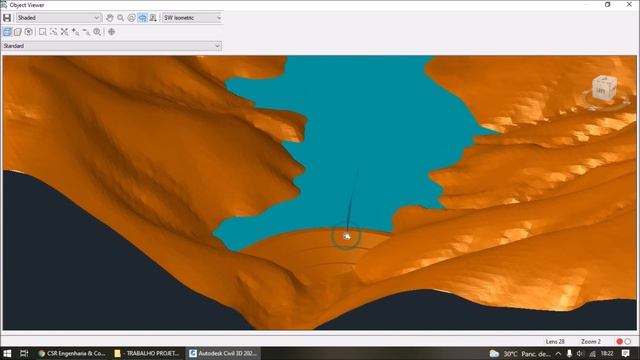Open the Shaded visual style dropdown
The height and width of the screenshot is (360, 640).
[58, 18]
